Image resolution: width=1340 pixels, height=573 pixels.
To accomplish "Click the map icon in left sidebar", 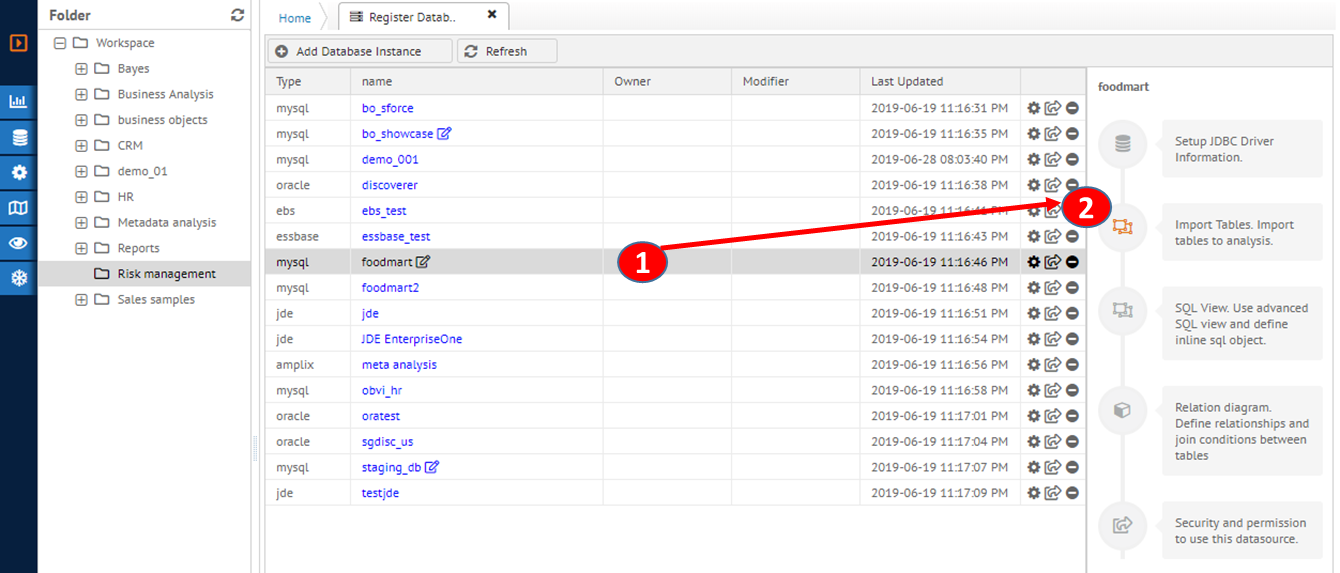I will coord(18,208).
